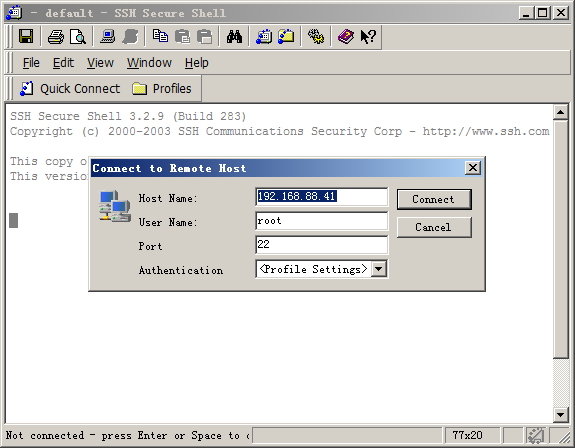Image resolution: width=575 pixels, height=448 pixels.
Task: Open Print Preview from the toolbar
Action: point(78,37)
